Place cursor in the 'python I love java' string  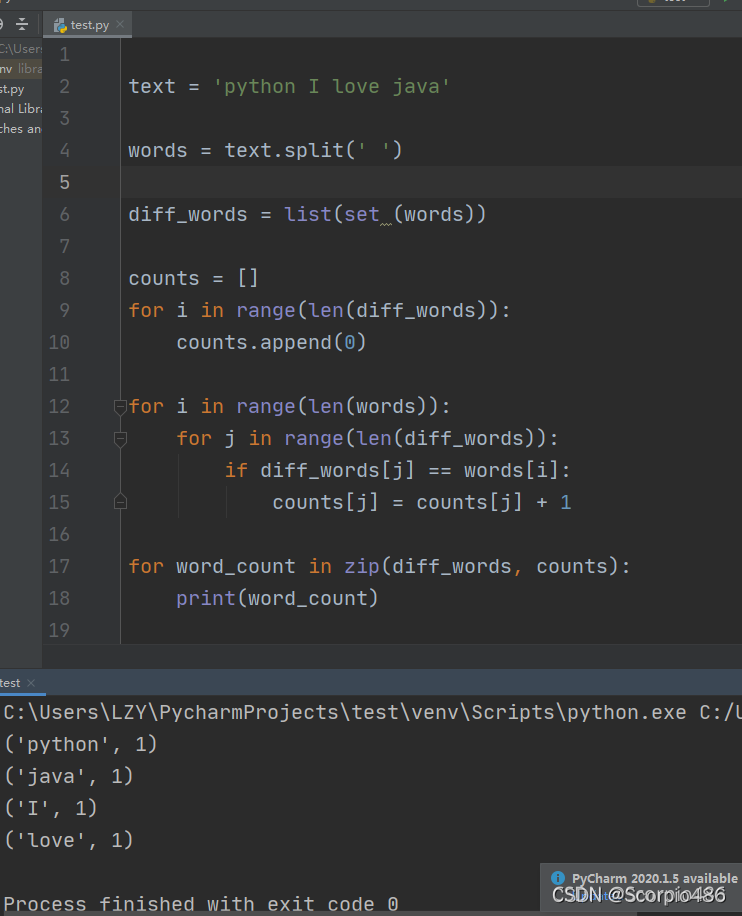pyautogui.click(x=331, y=86)
